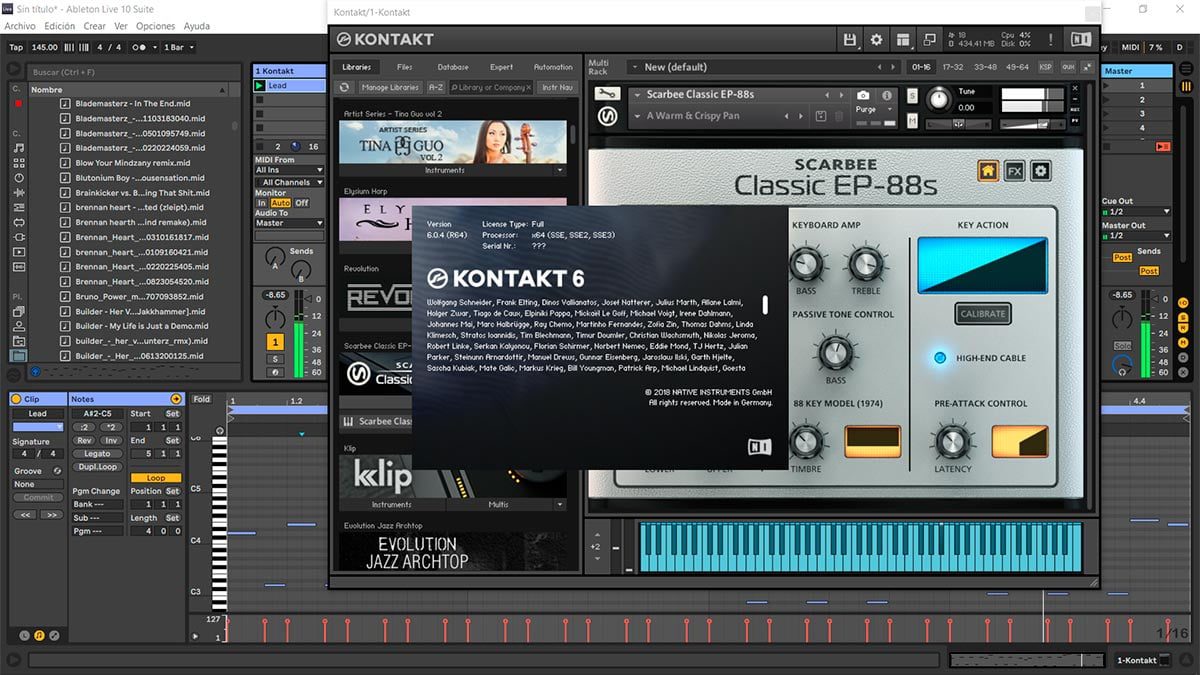The height and width of the screenshot is (675, 1200).
Task: Open Kontakt's save menu disk icon
Action: click(x=851, y=40)
